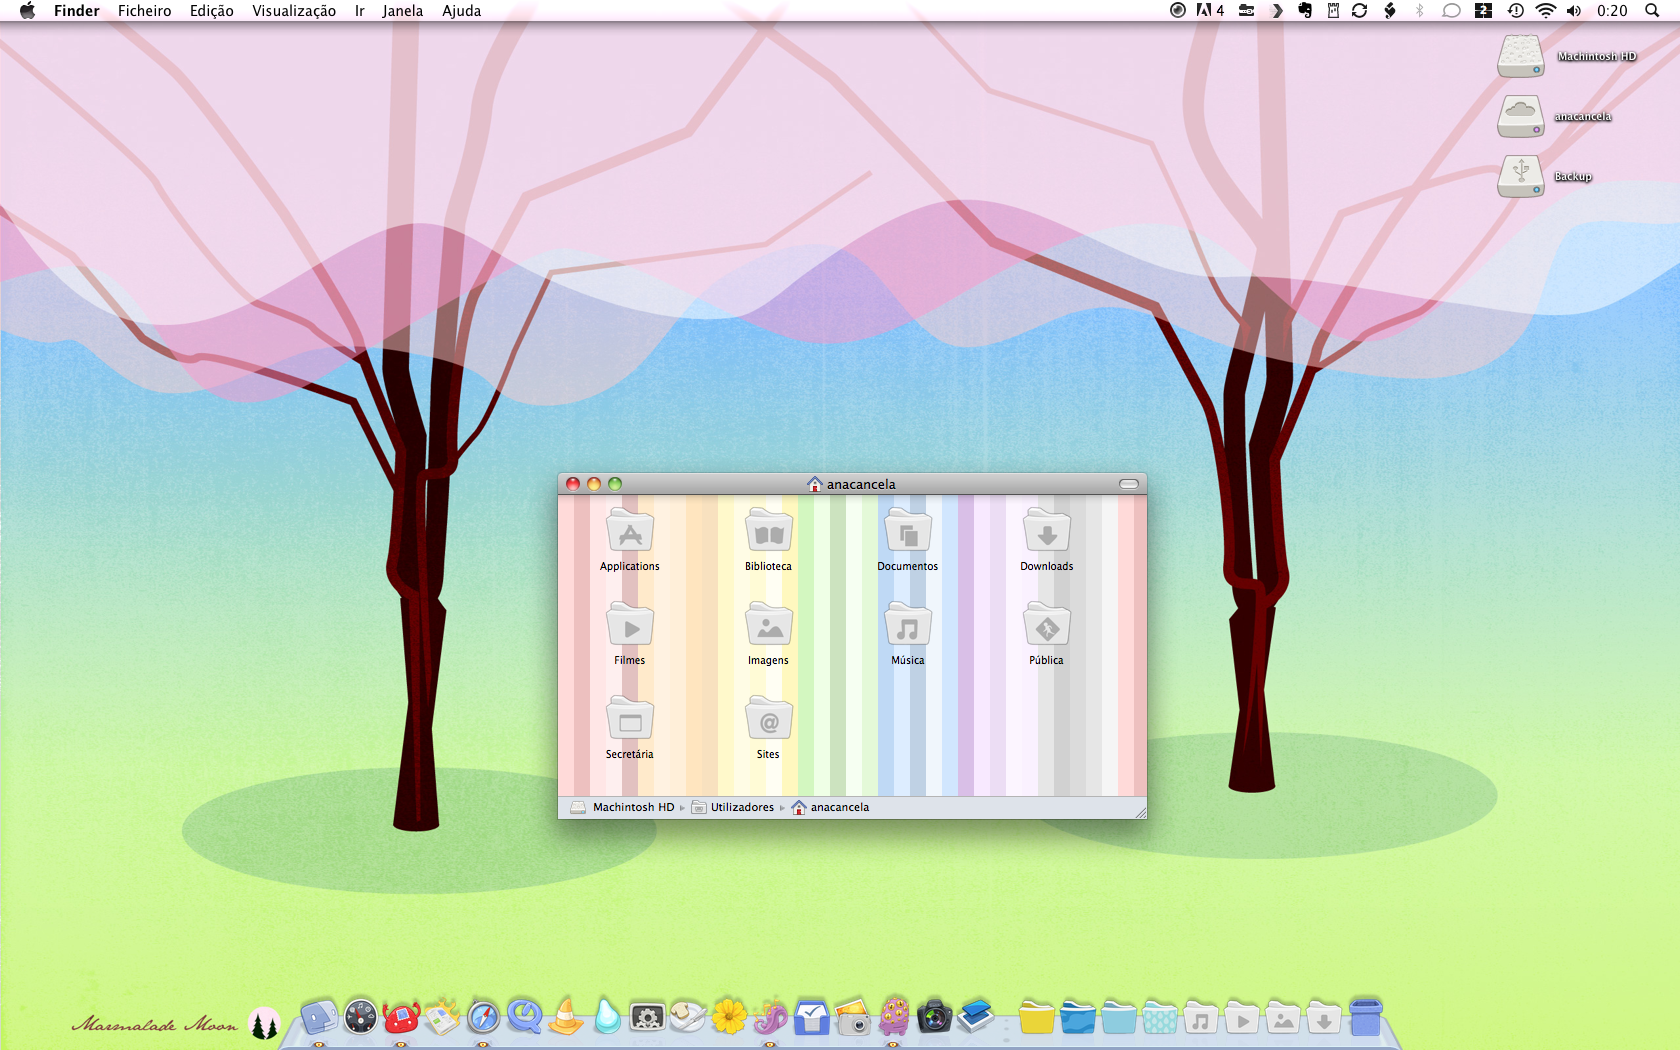1680x1050 pixels.
Task: Select the Machintosh HD drive on desktop
Action: [1521, 56]
